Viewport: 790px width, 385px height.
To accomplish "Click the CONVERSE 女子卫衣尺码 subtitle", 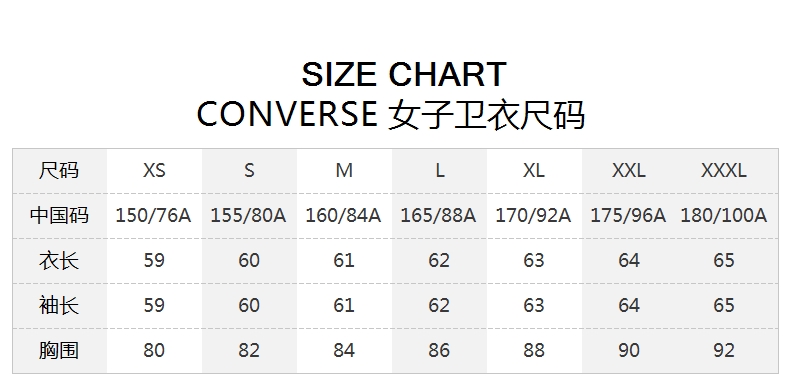I will [390, 114].
